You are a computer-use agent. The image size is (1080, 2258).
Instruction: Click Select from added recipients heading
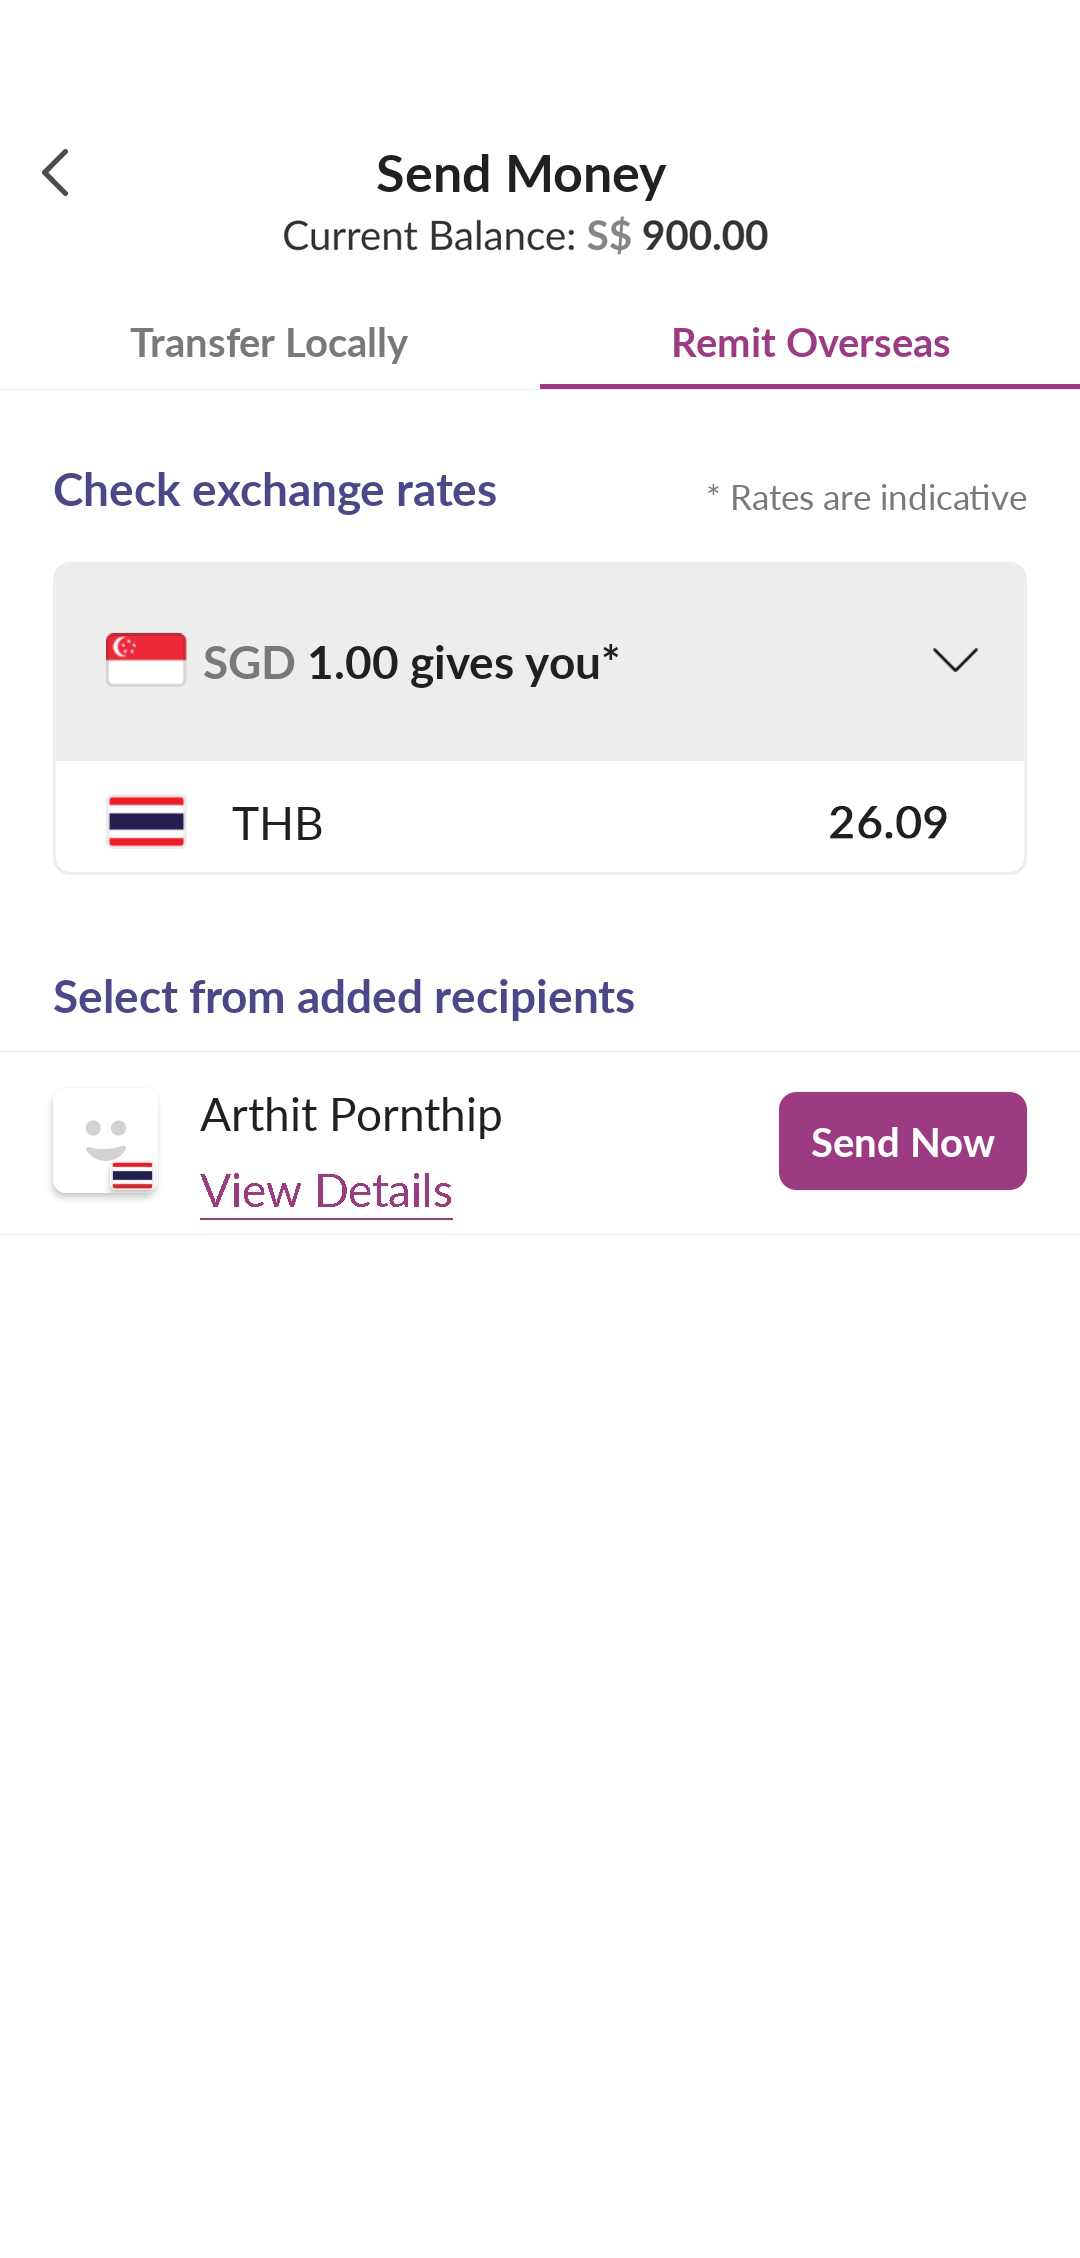pos(344,997)
